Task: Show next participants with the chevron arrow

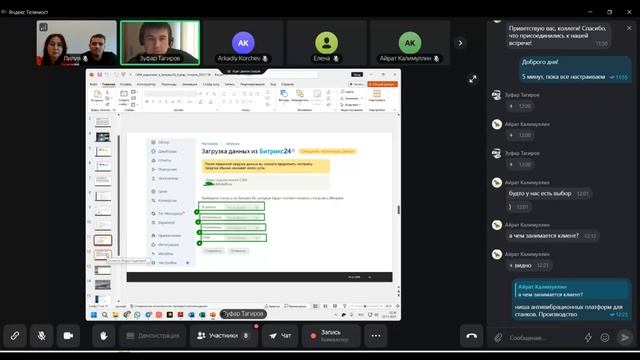Action: click(x=460, y=43)
